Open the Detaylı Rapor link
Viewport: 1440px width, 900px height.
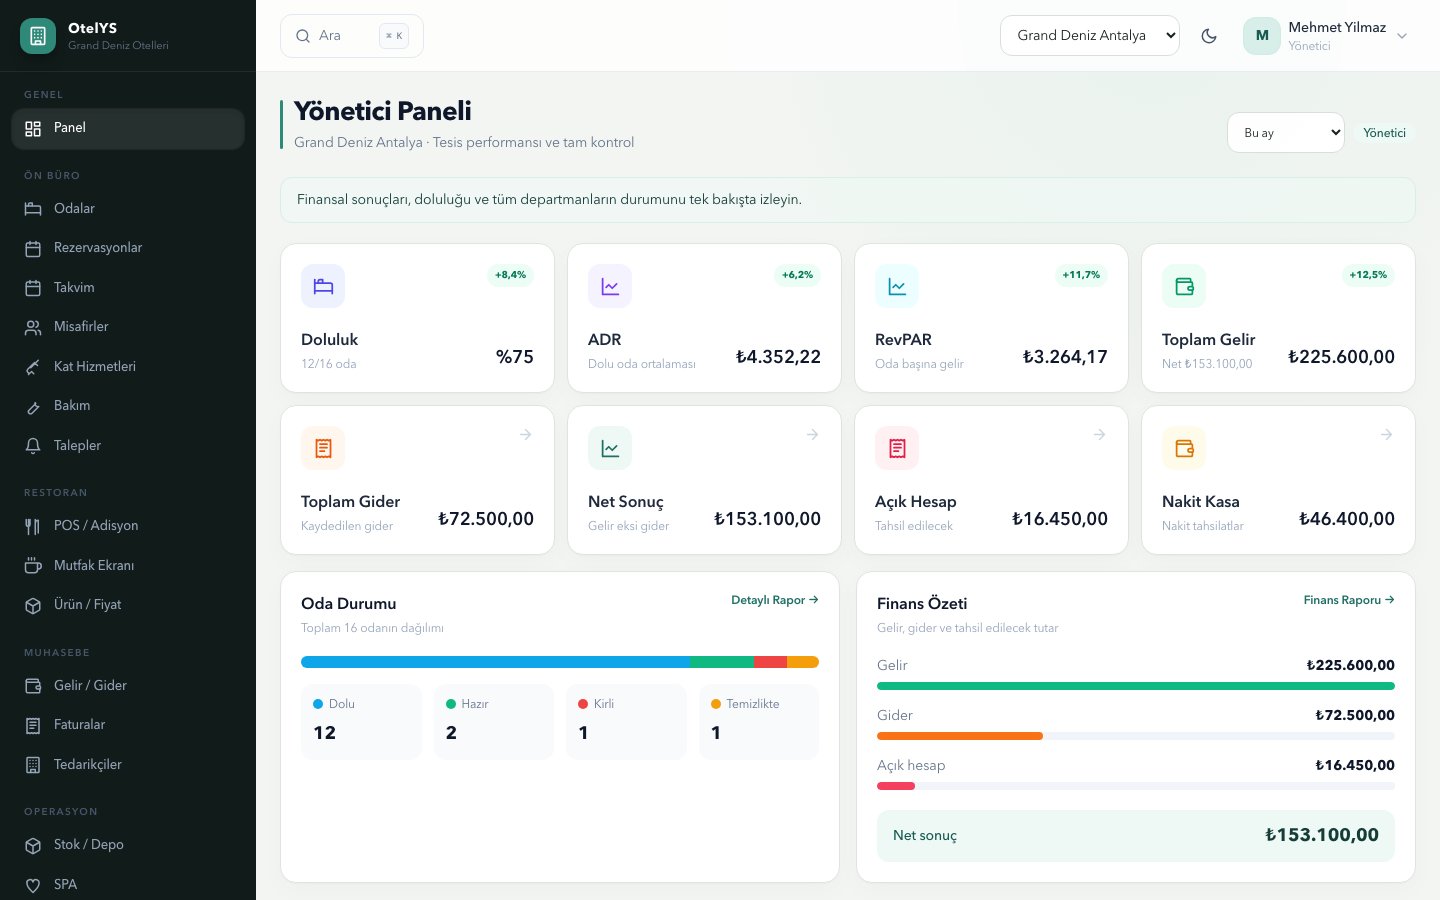pos(775,600)
